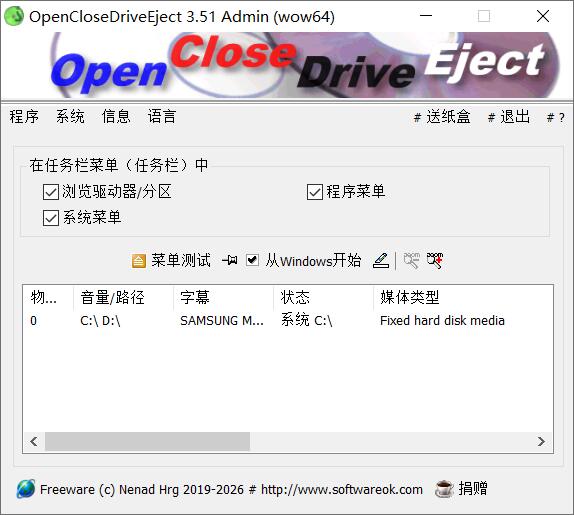Click the # 送纸盒 button

(x=442, y=117)
